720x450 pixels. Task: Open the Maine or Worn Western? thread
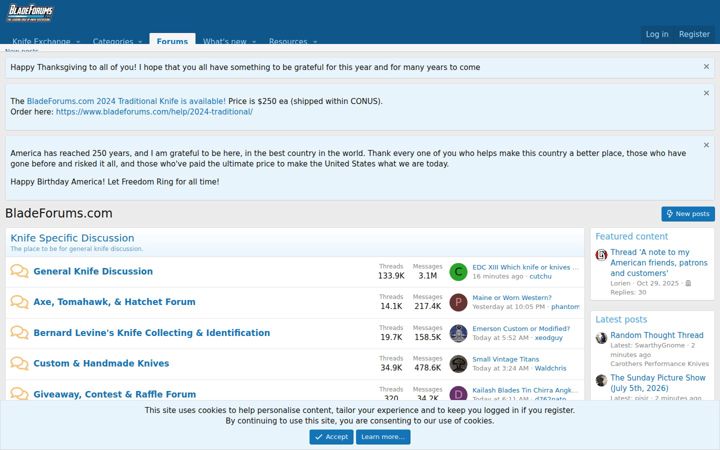tap(512, 298)
